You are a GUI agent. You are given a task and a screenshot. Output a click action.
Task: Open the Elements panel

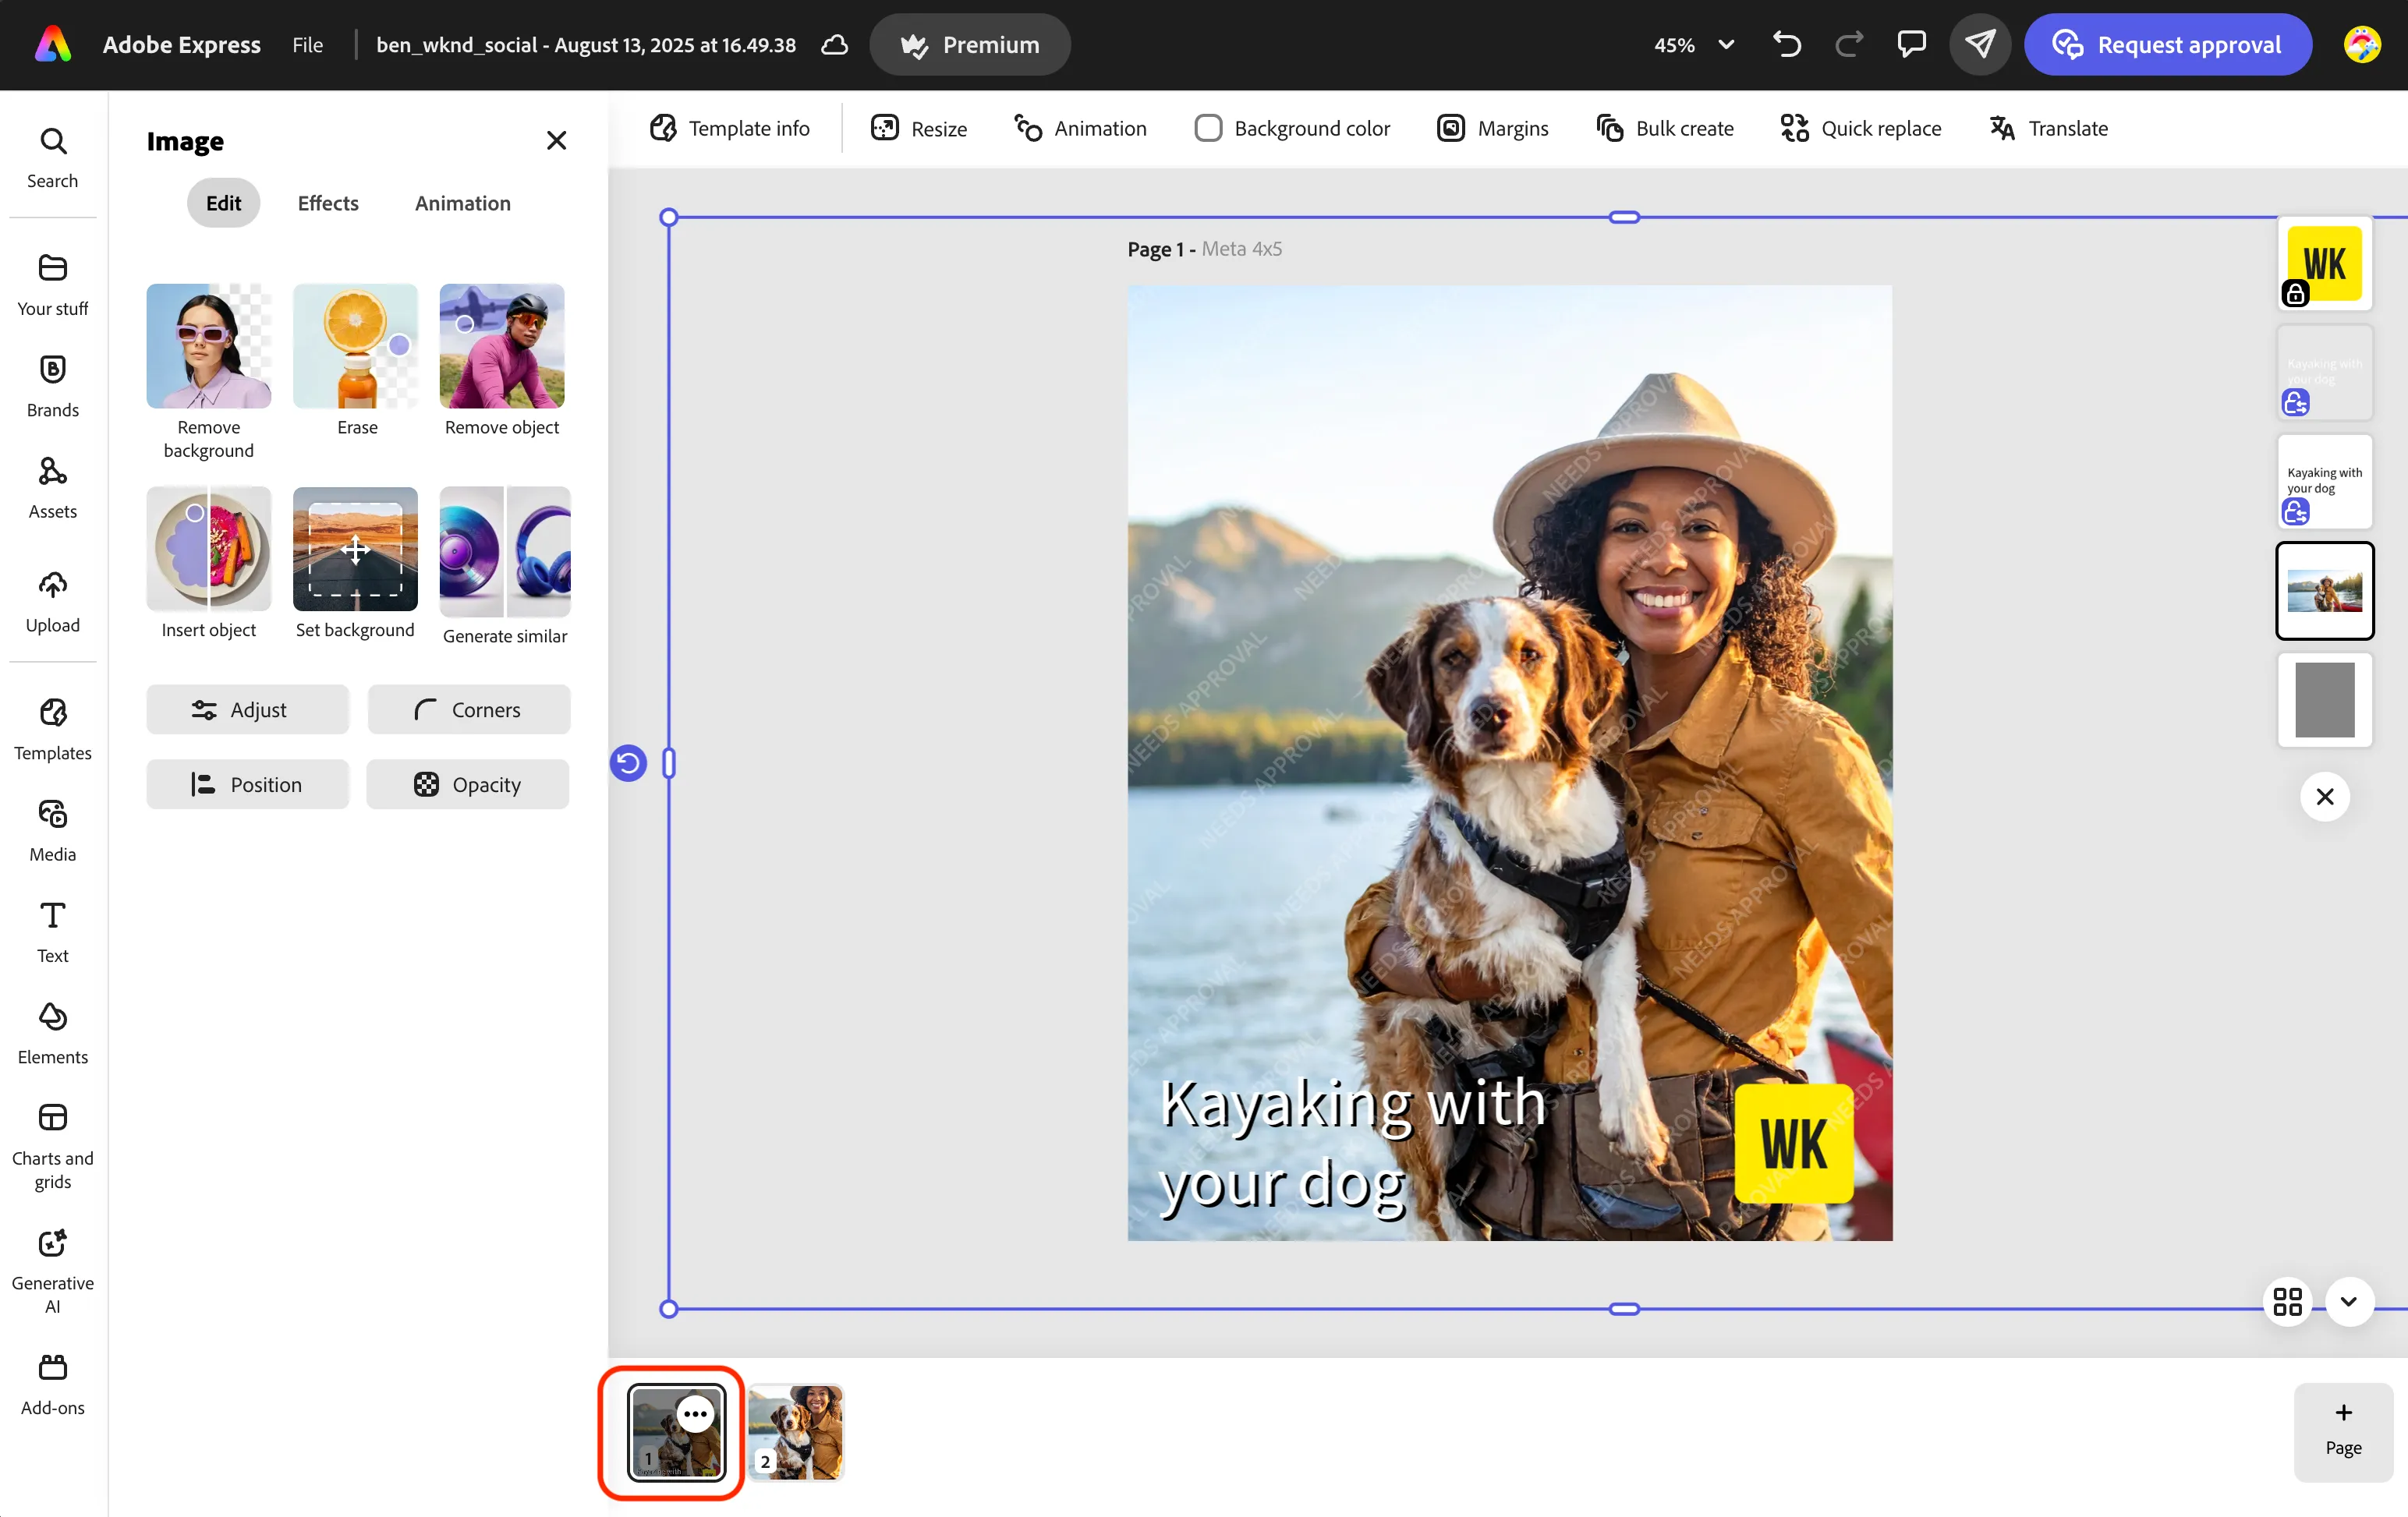coord(52,1034)
